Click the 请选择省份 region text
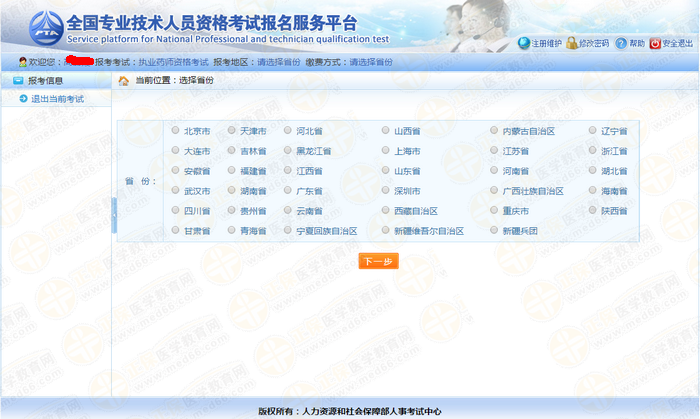 tap(278, 62)
